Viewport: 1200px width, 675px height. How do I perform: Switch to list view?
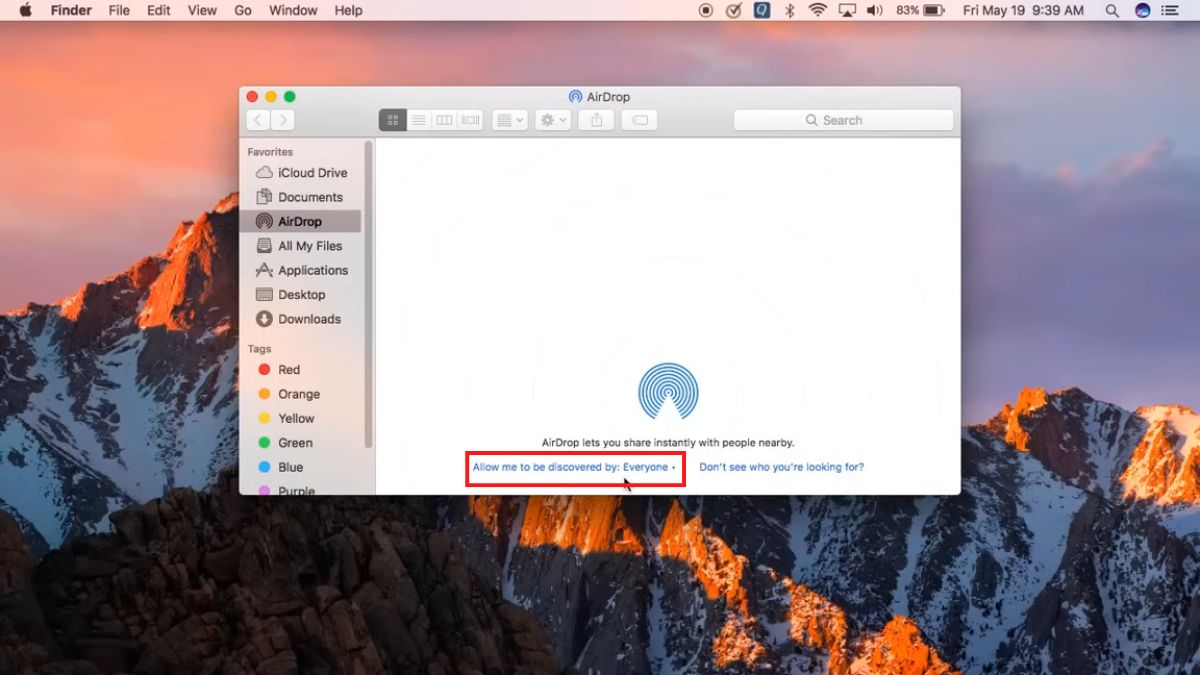(x=418, y=120)
